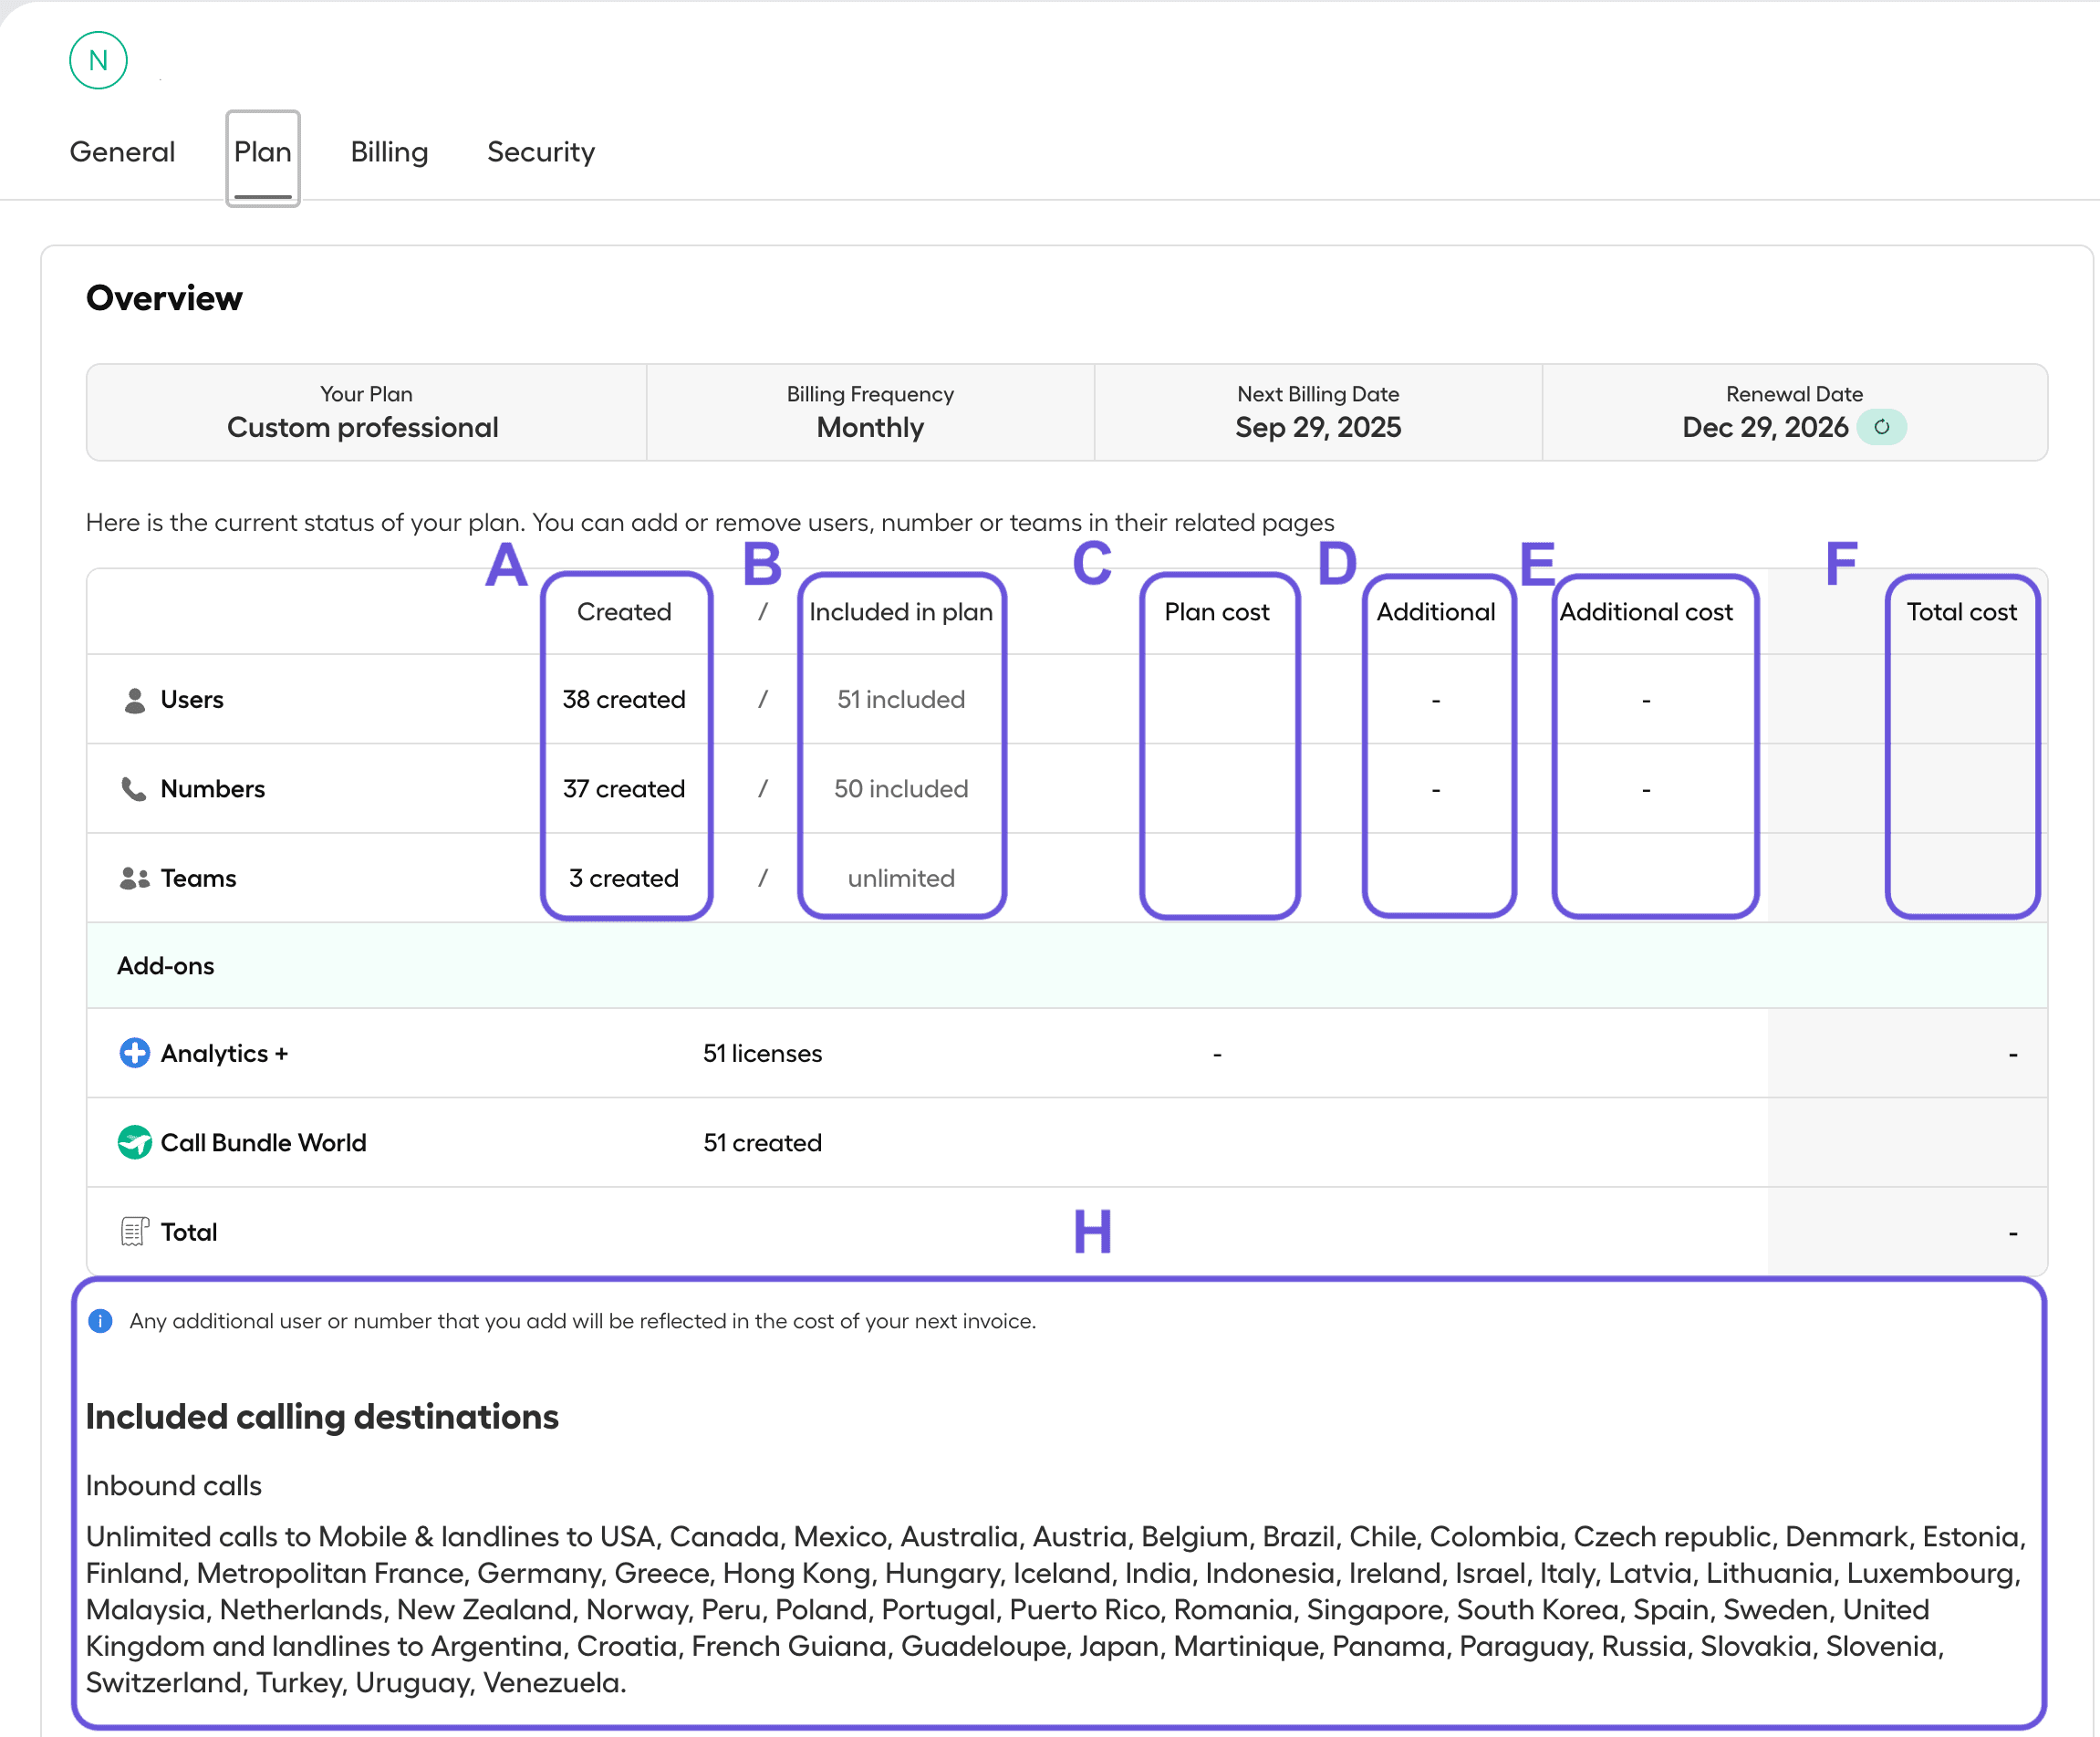Click the blue Analytics + plus icon
Image resolution: width=2100 pixels, height=1737 pixels.
[134, 1053]
